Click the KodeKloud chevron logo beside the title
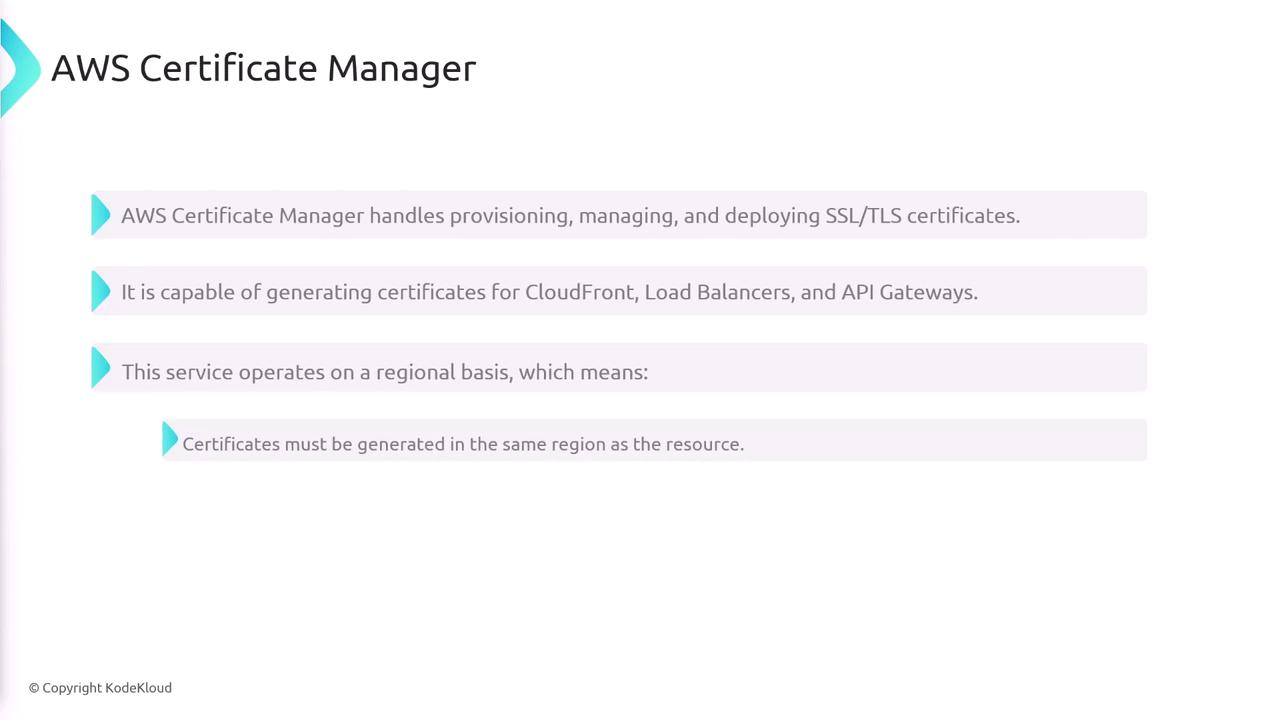The image size is (1280, 720). point(19,68)
